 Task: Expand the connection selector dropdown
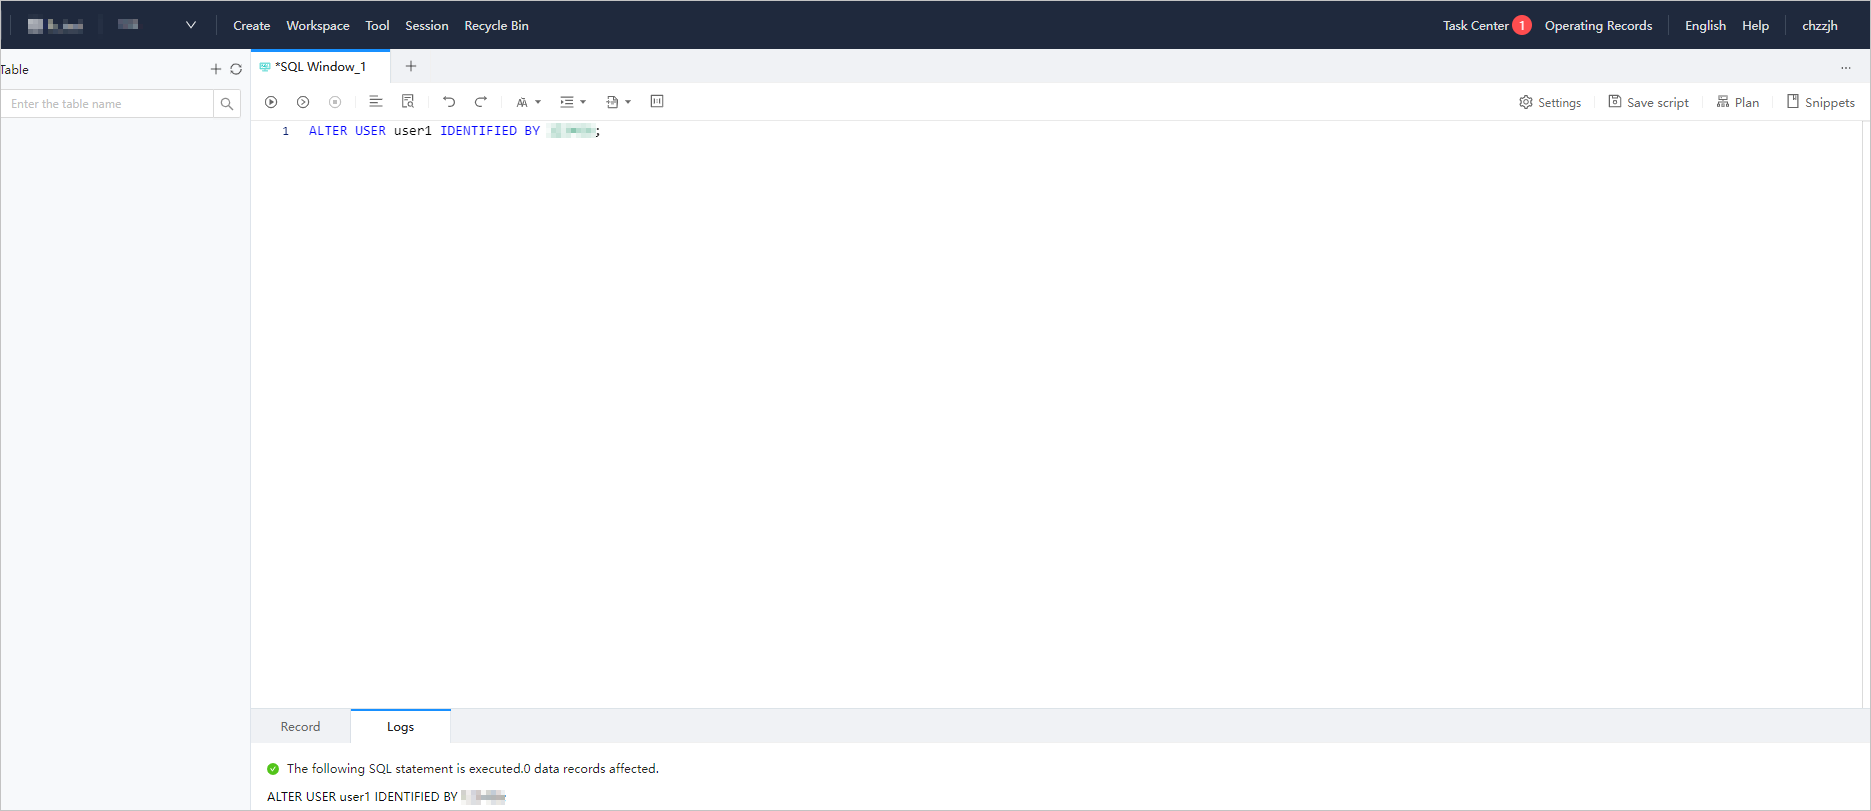[191, 25]
